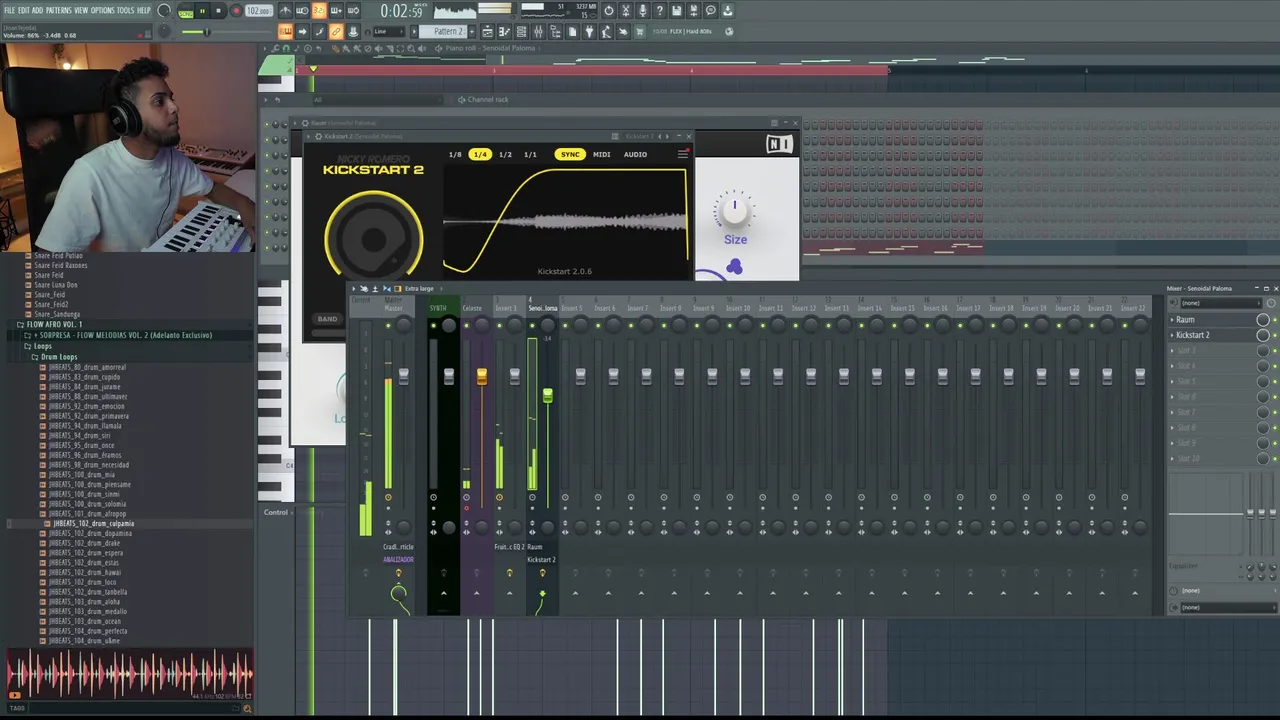Open the Browser via toolbar icon
Image resolution: width=1280 pixels, height=720 pixels.
tap(556, 31)
